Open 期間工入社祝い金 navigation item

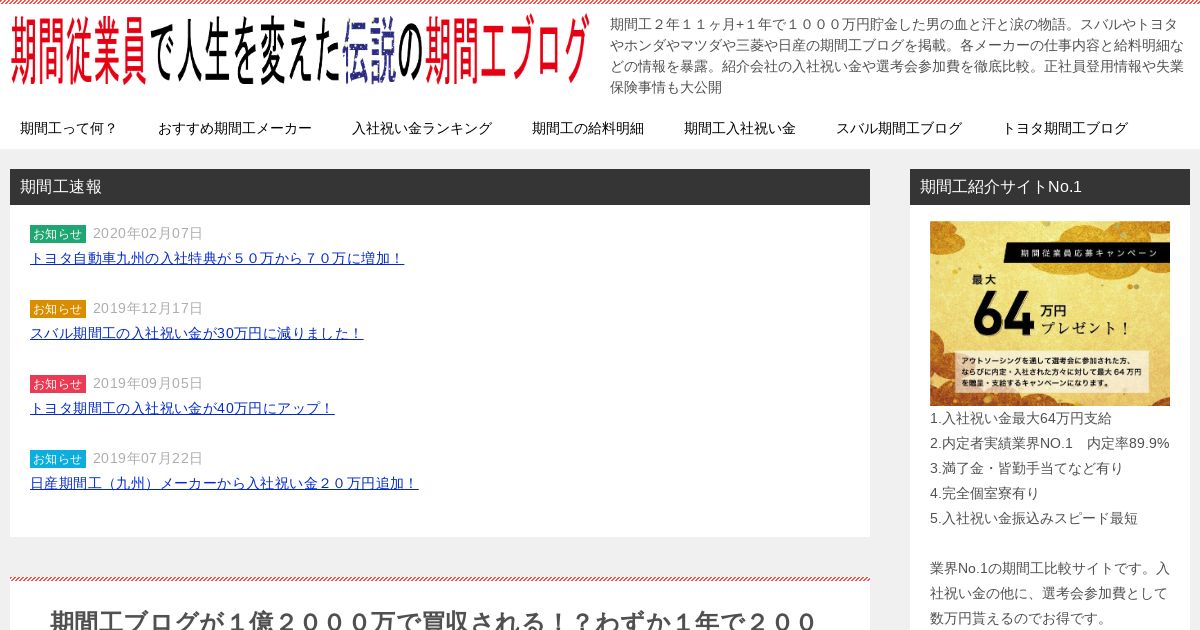coord(740,128)
